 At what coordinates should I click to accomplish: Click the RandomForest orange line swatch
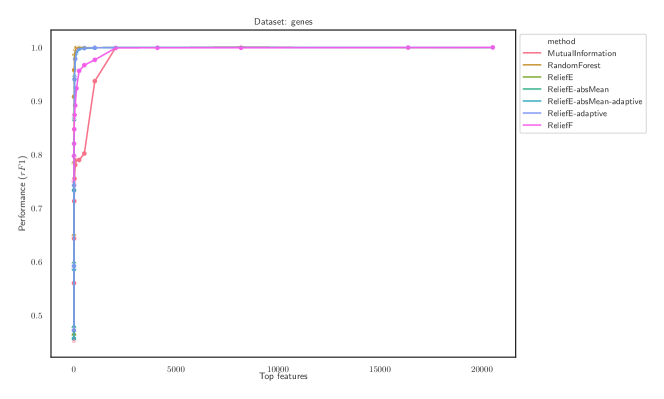pyautogui.click(x=532, y=65)
